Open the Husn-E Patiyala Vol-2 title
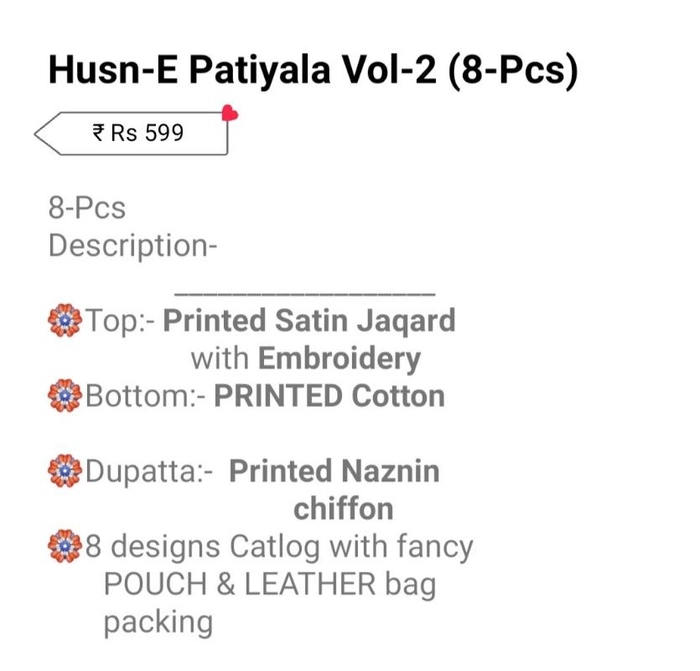The width and height of the screenshot is (700, 671). pos(313,71)
